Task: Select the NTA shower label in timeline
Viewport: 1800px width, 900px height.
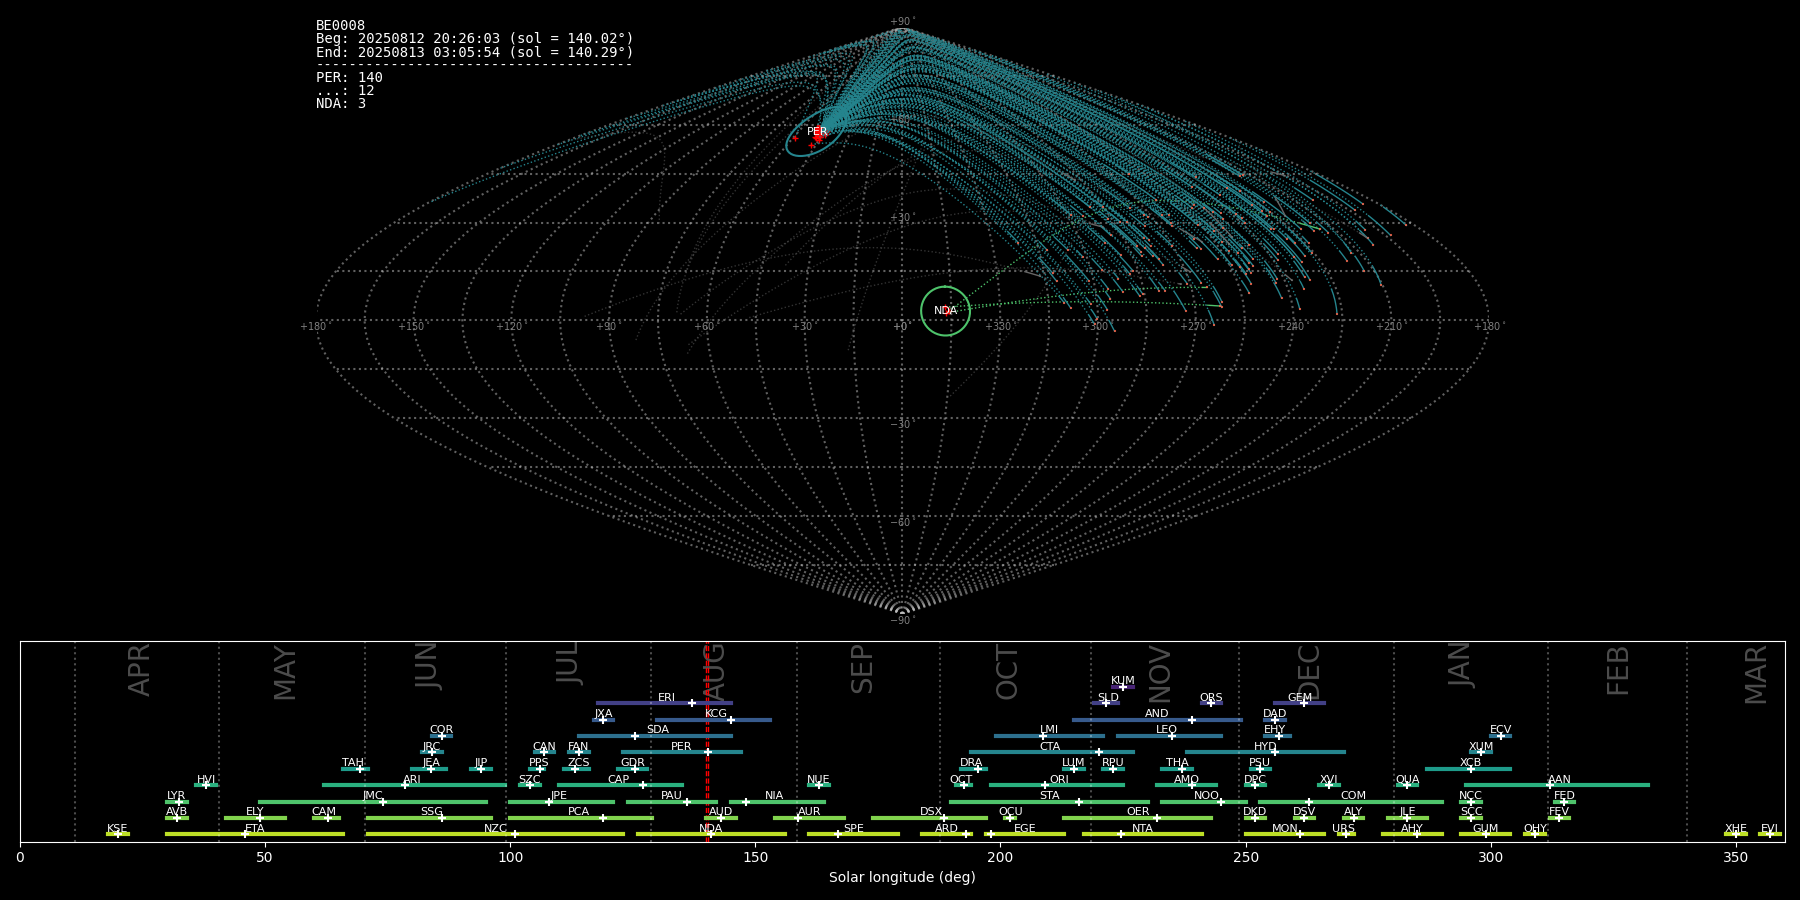Action: [1142, 829]
